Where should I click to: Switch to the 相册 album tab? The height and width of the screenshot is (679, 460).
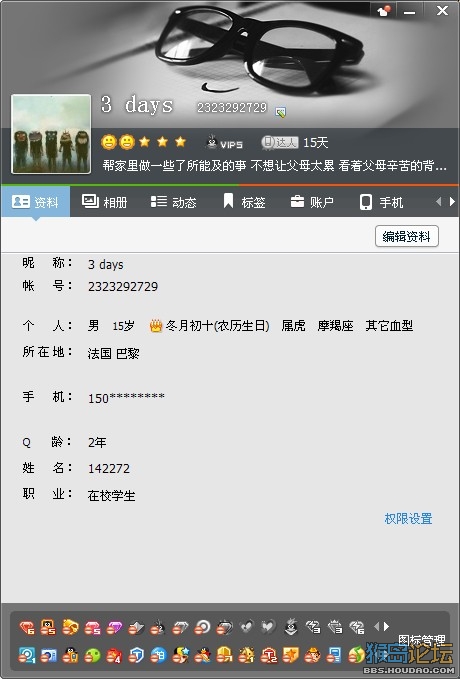(x=104, y=202)
